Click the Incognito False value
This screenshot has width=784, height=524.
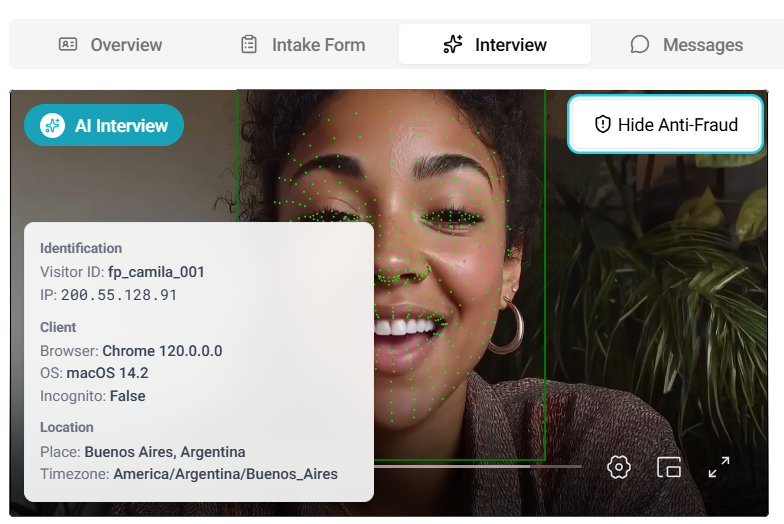pos(127,396)
